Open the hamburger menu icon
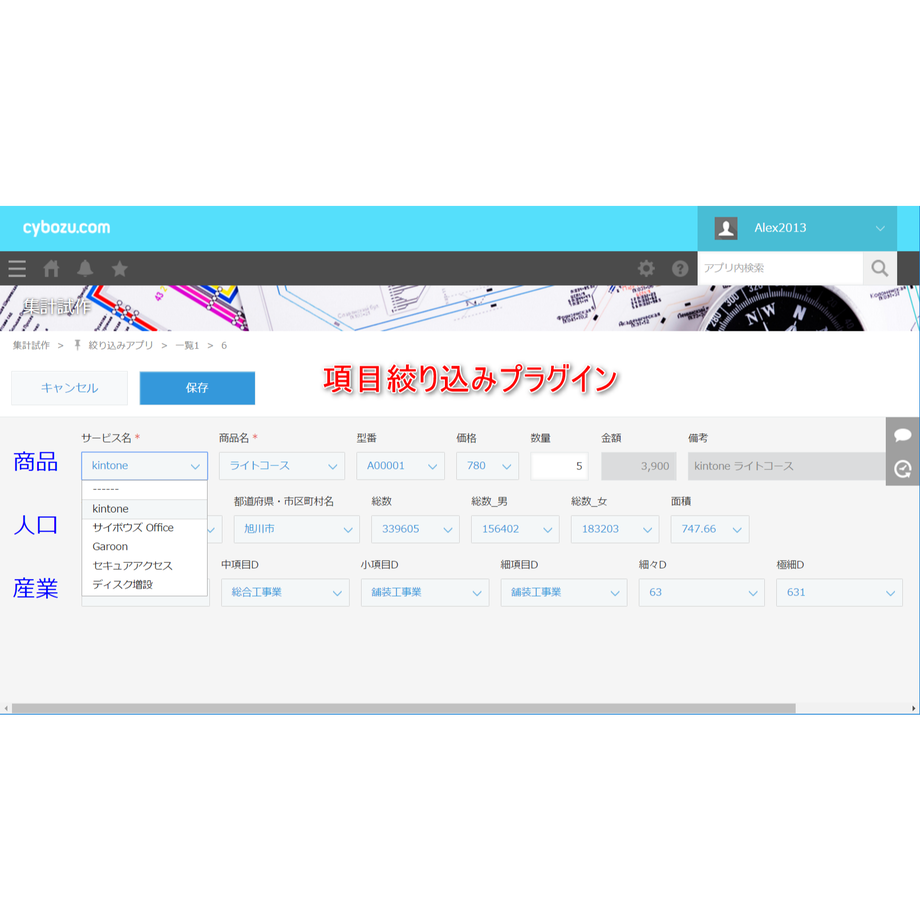Viewport: 920px width, 920px height. click(17, 269)
